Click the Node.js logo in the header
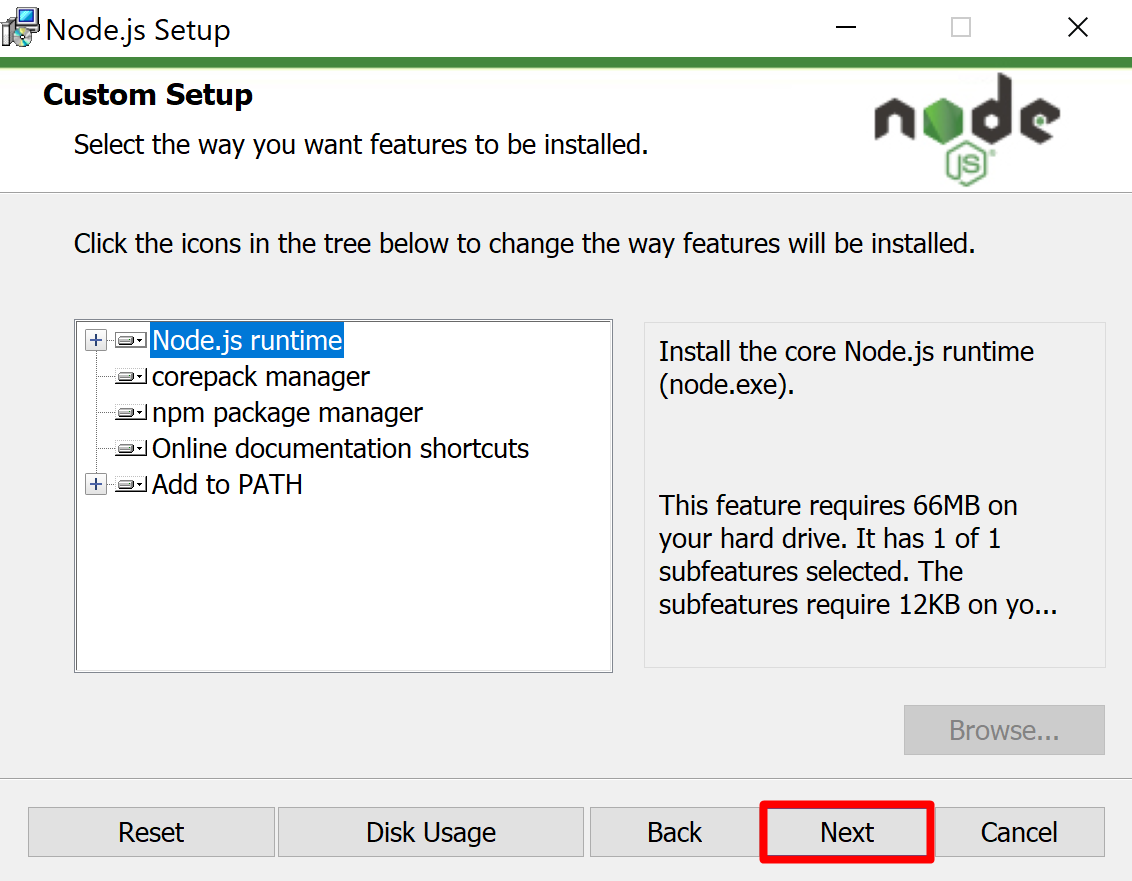Image resolution: width=1132 pixels, height=881 pixels. [x=966, y=129]
